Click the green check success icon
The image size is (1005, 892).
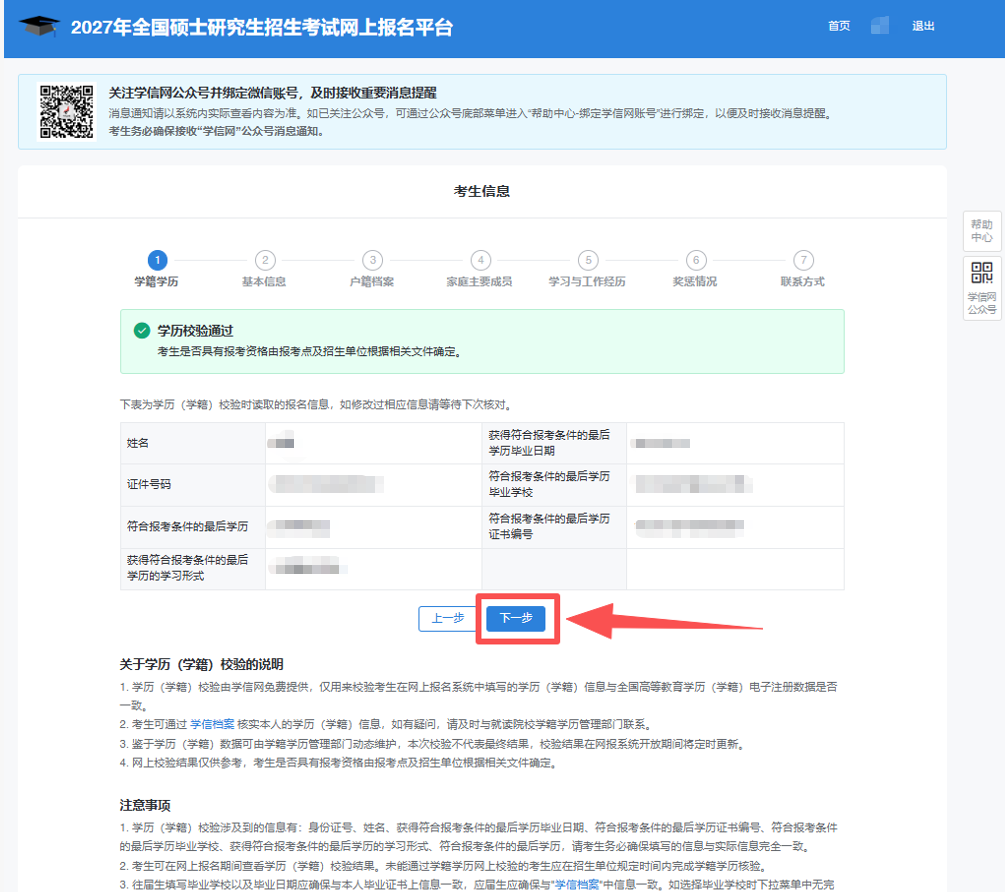(142, 331)
